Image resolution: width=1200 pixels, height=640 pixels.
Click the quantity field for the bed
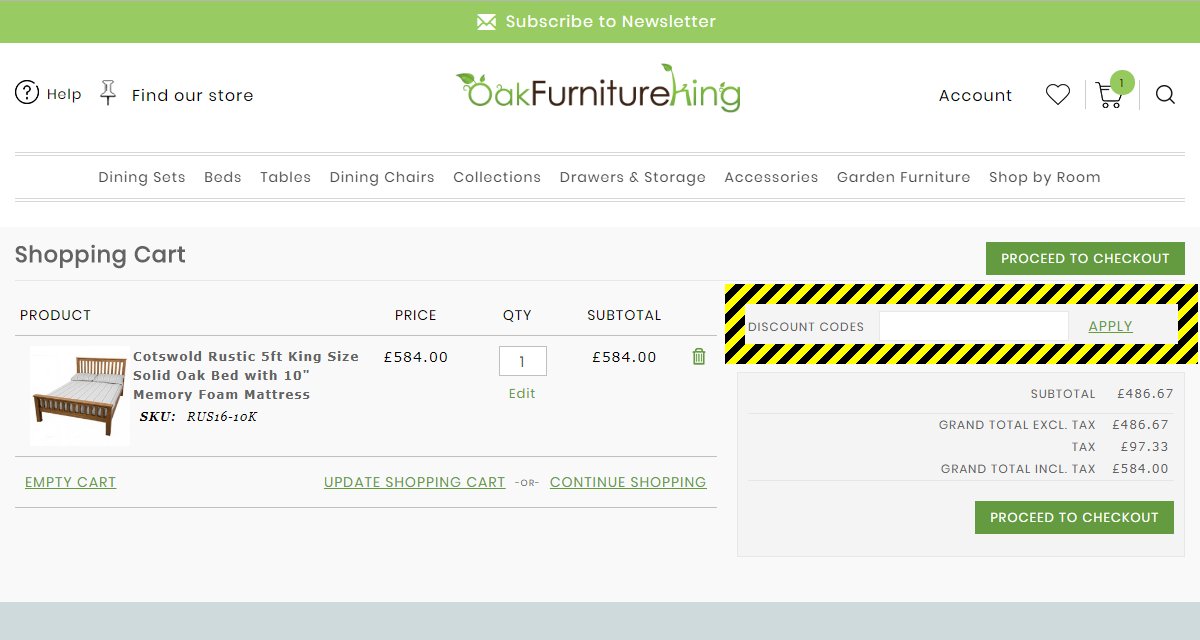[x=523, y=361]
